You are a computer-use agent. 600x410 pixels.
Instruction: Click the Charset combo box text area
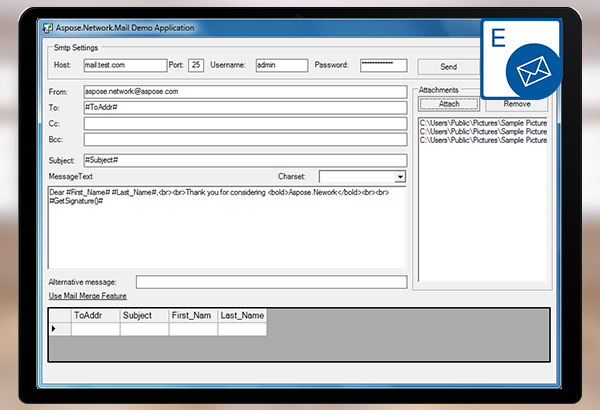[357, 177]
